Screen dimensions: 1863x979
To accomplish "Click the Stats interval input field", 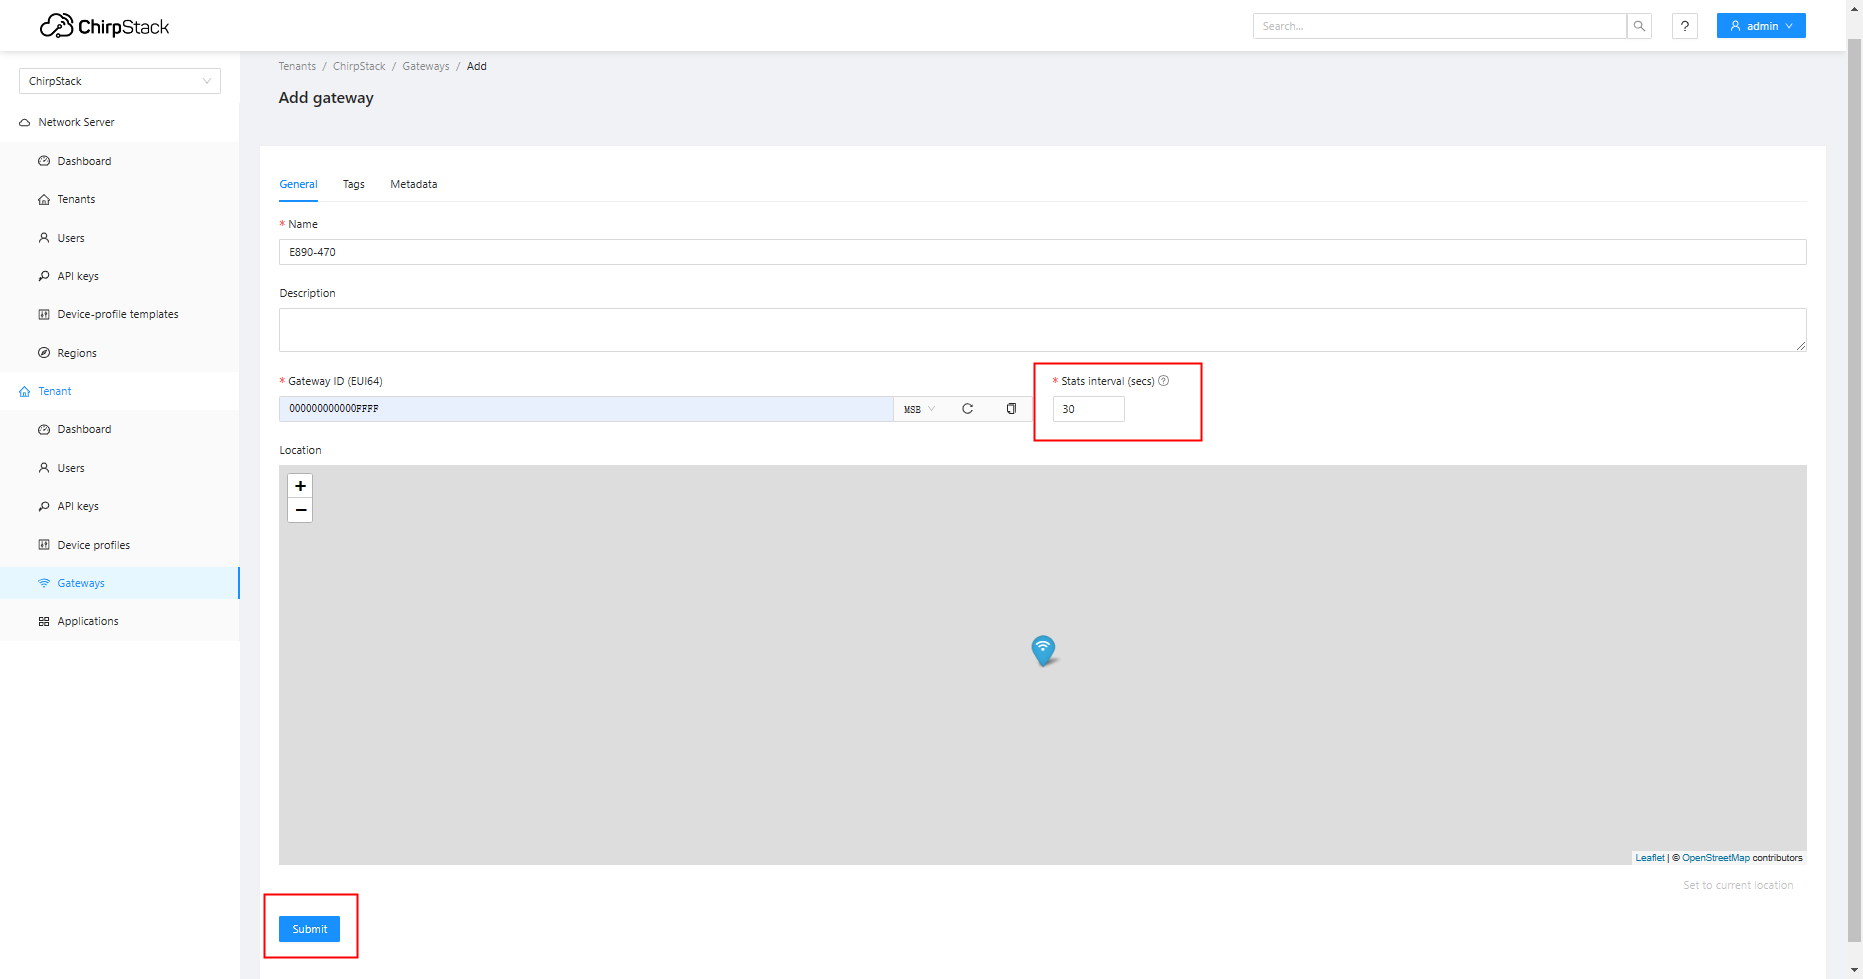I will click(x=1088, y=409).
